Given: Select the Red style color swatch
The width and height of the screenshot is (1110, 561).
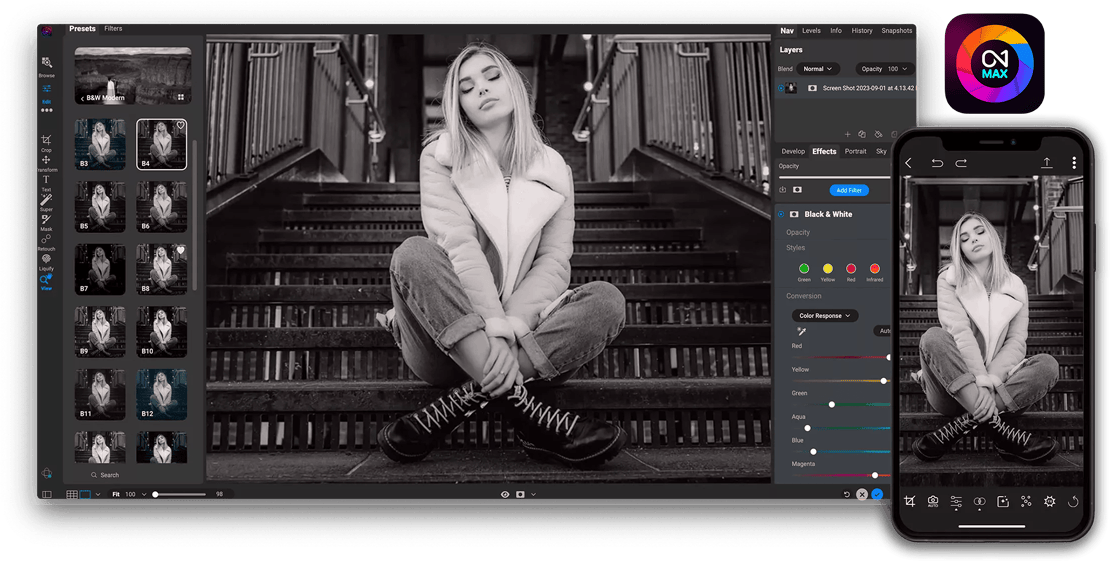Looking at the screenshot, I should (x=851, y=269).
